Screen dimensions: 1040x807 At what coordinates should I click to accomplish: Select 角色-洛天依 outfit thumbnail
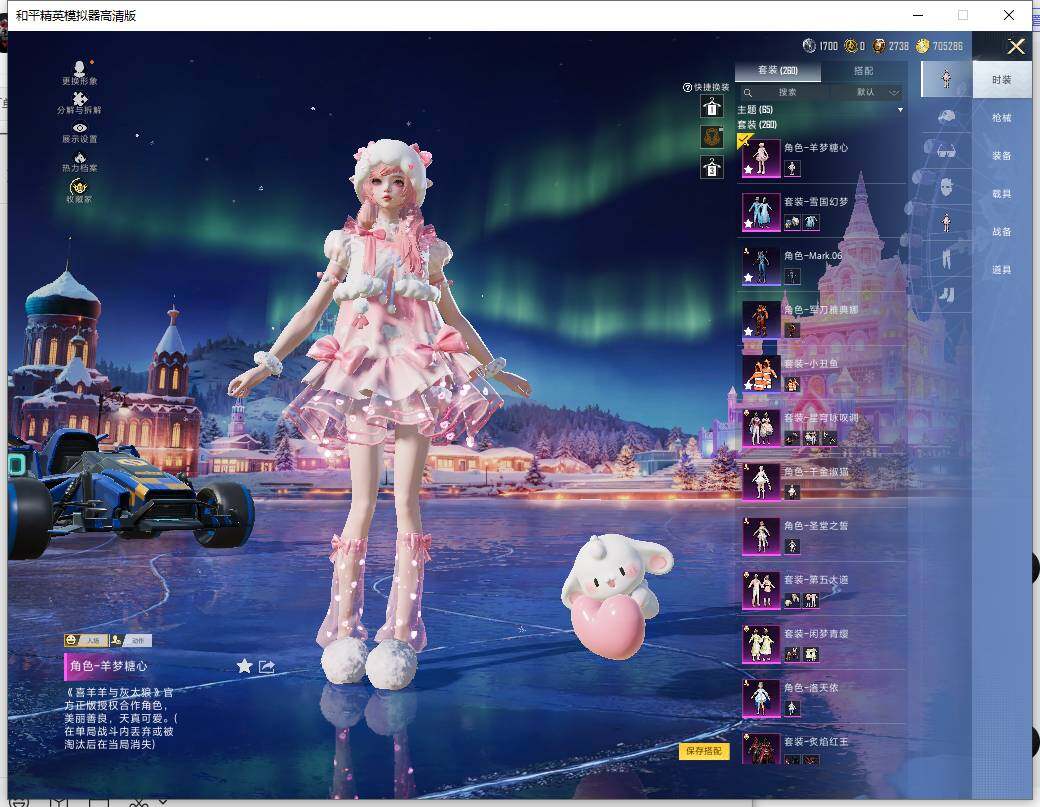pyautogui.click(x=761, y=698)
